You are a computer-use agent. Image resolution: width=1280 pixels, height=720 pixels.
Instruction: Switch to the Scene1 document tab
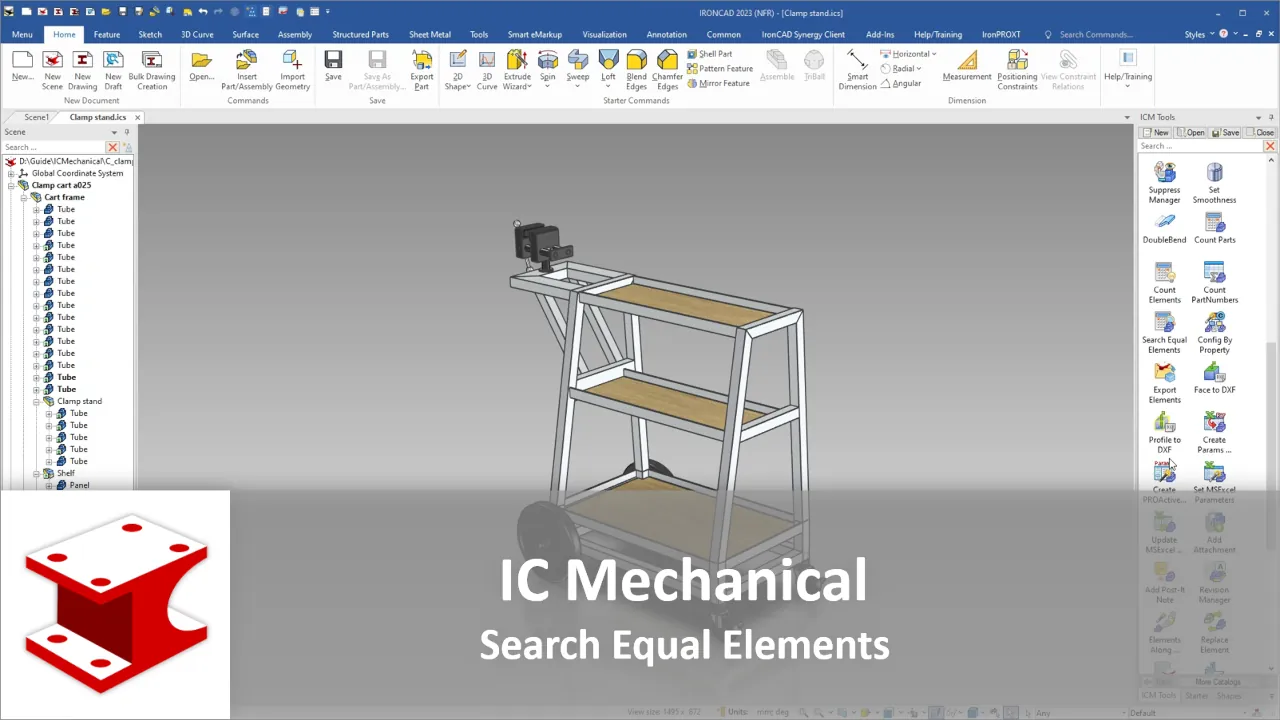(36, 117)
